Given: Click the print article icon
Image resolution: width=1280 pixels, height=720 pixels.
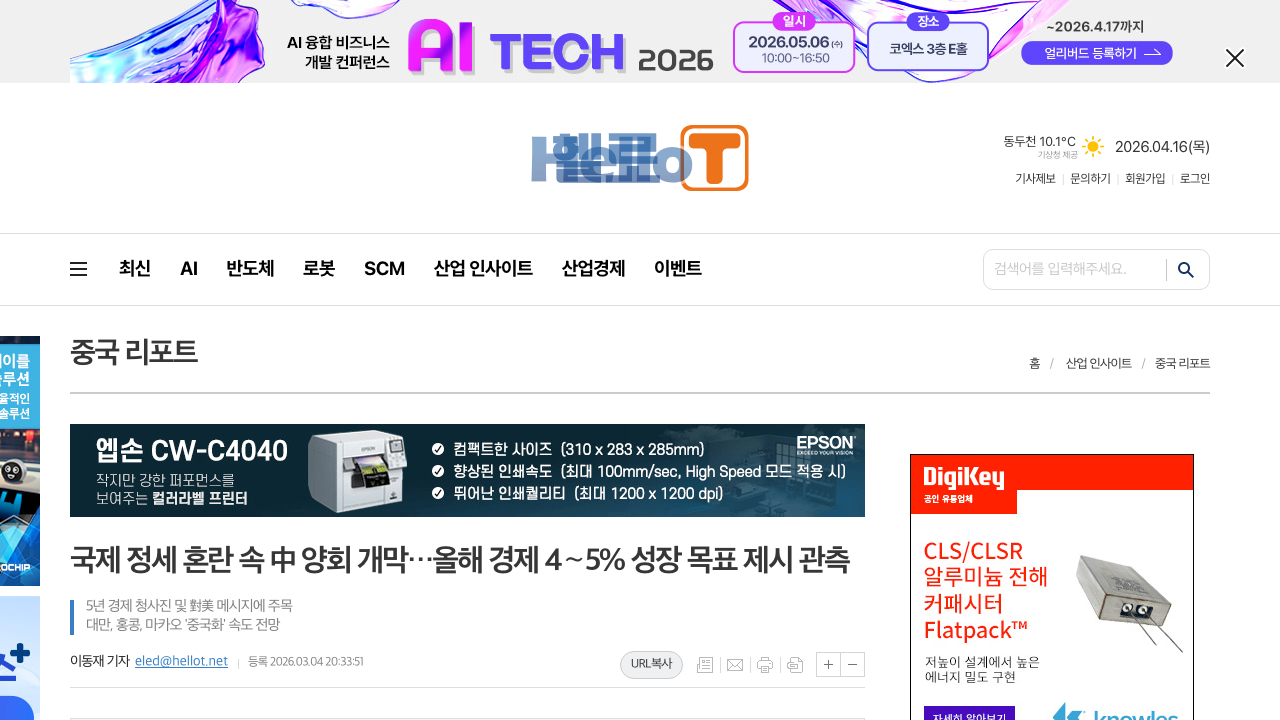Looking at the screenshot, I should [765, 665].
